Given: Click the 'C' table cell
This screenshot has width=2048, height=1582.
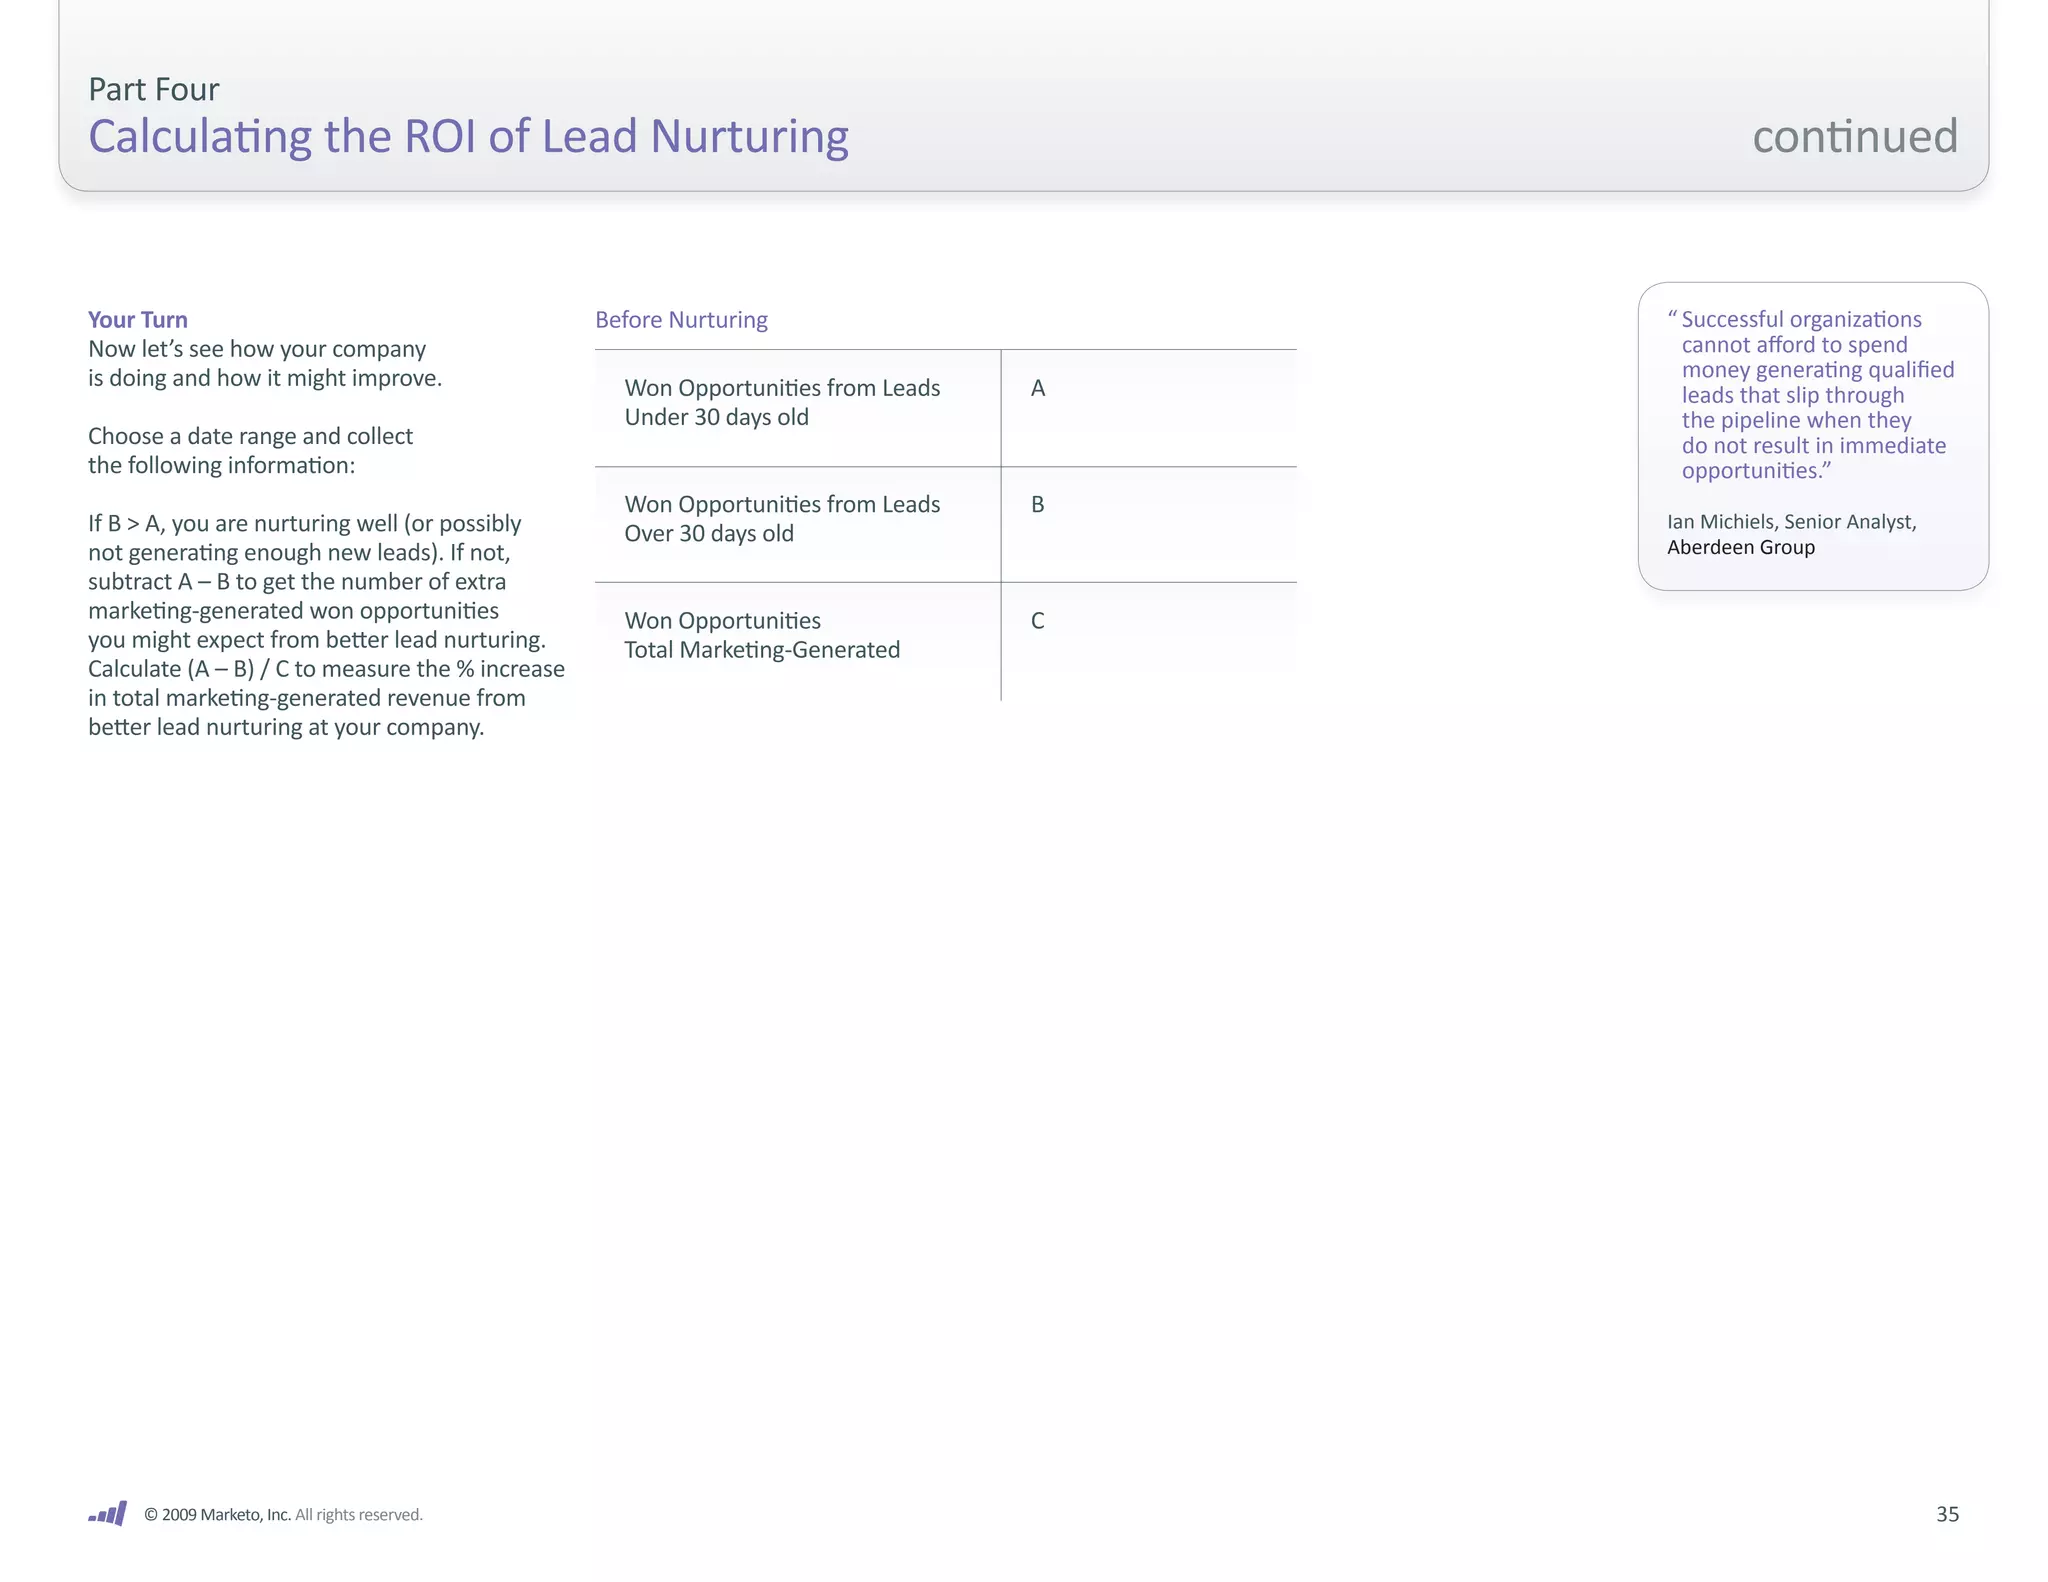Looking at the screenshot, I should [1149, 641].
